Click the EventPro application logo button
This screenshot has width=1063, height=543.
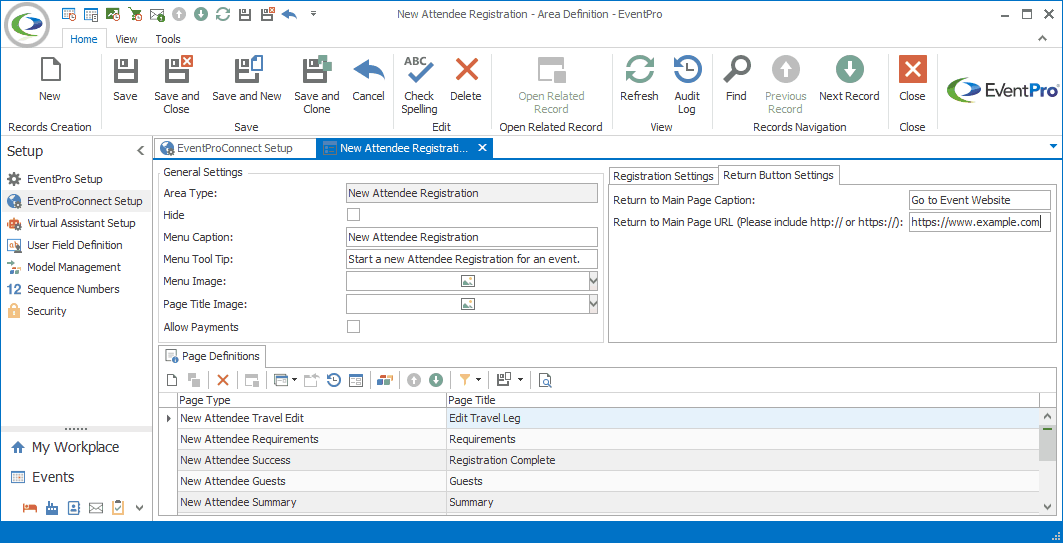27,25
